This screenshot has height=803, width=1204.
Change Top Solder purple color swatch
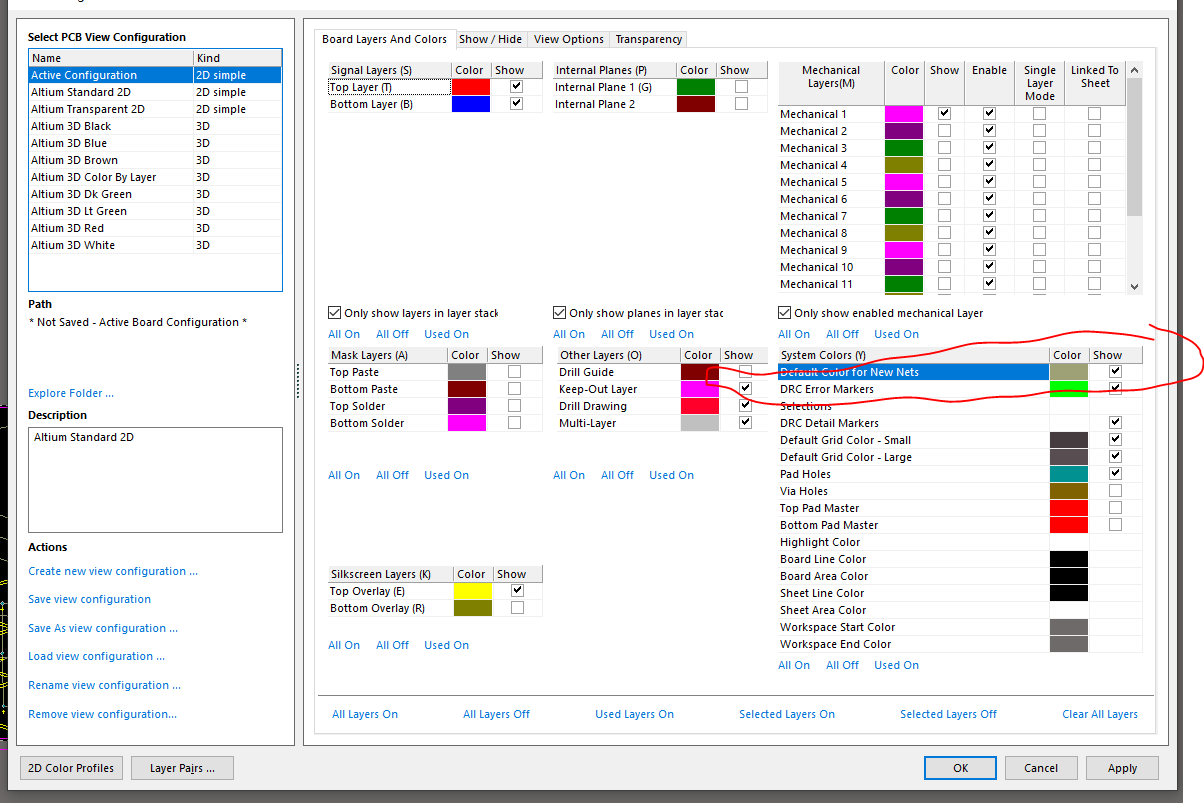[467, 406]
